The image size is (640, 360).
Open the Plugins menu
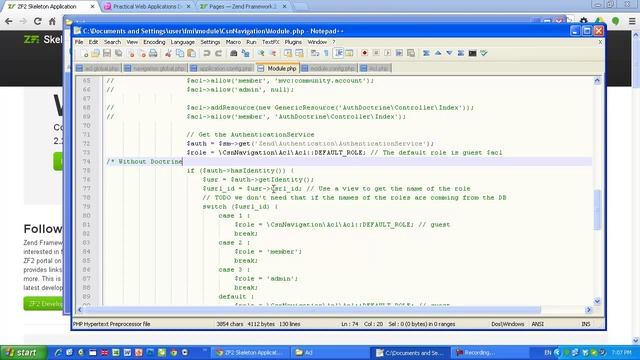293,42
